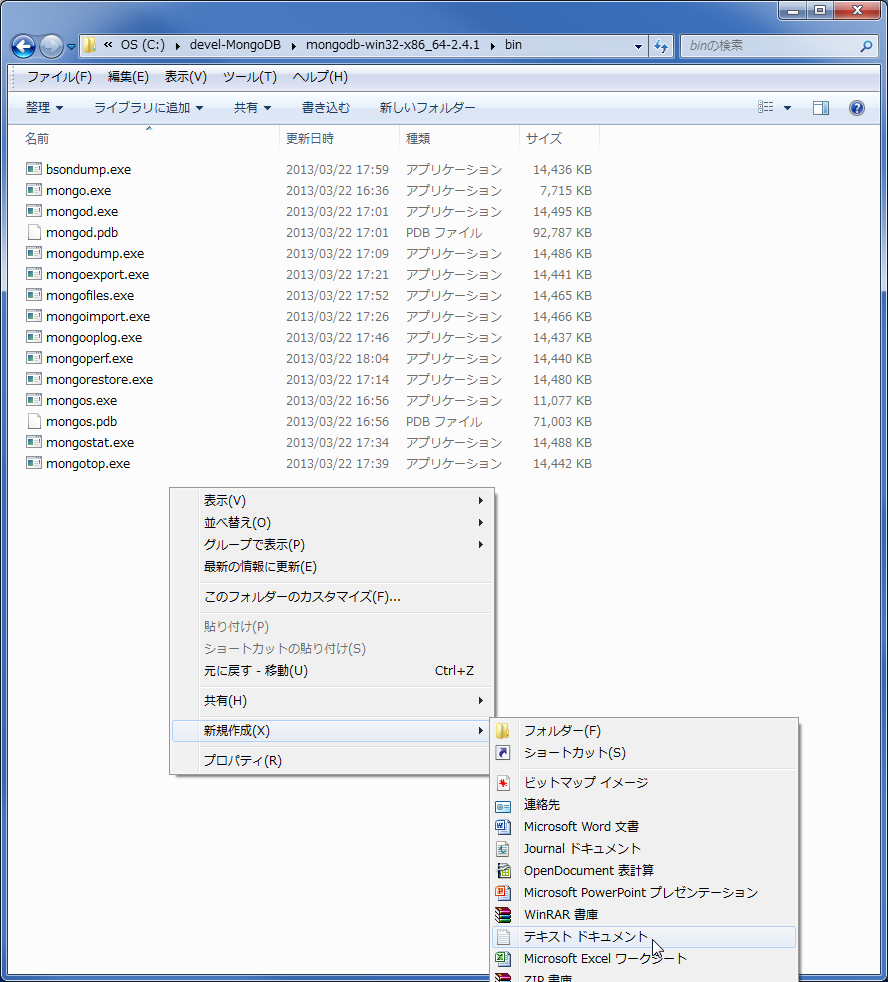This screenshot has width=888, height=982.
Task: Select 新規作成(X) in context menu
Action: pyautogui.click(x=332, y=731)
